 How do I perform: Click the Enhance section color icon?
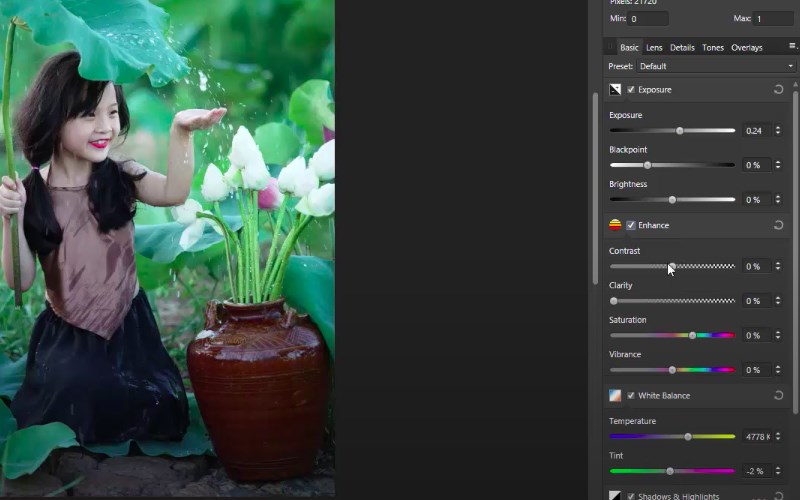(x=615, y=225)
